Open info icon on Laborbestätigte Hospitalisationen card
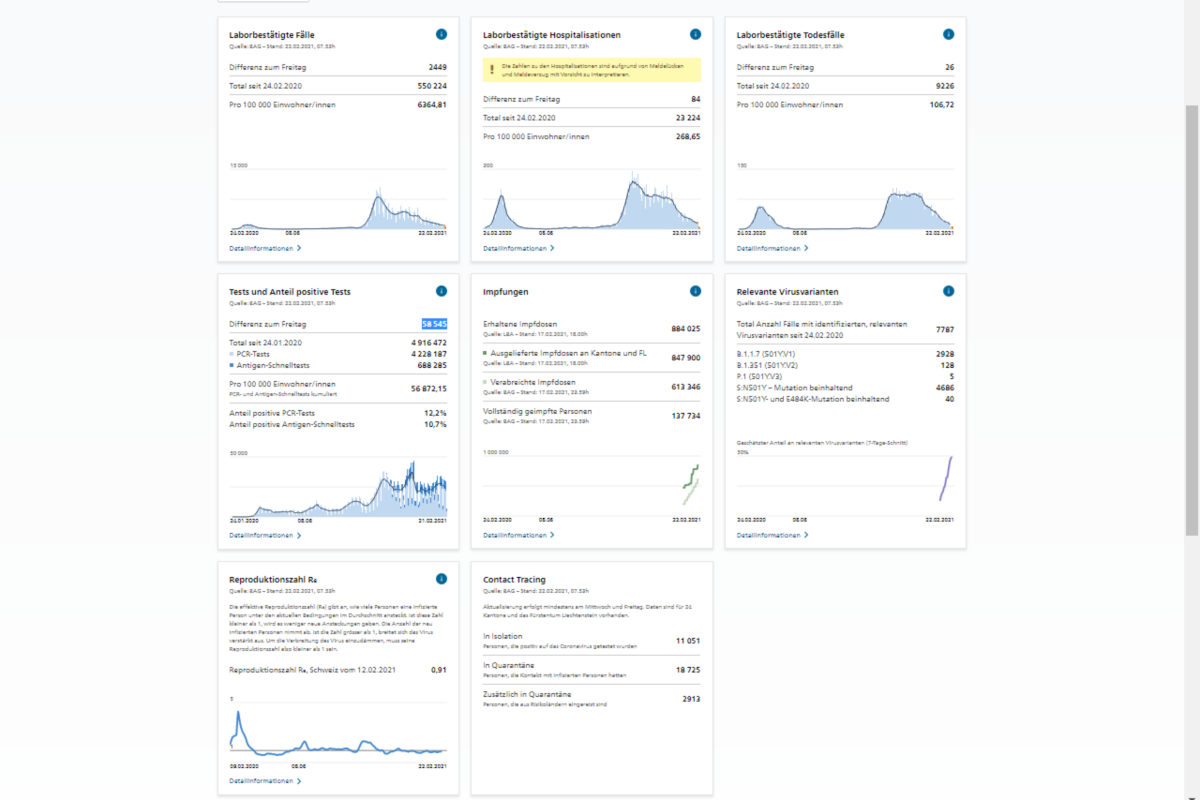The image size is (1200, 800). [x=695, y=35]
